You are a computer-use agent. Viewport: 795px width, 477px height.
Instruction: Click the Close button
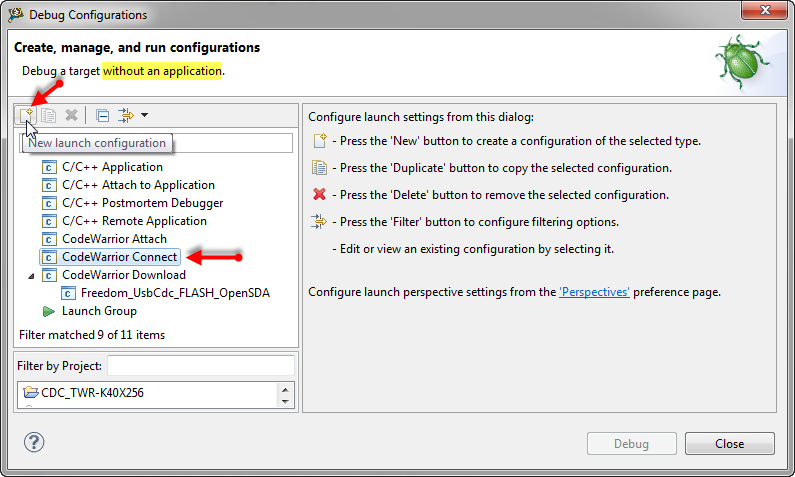point(729,444)
